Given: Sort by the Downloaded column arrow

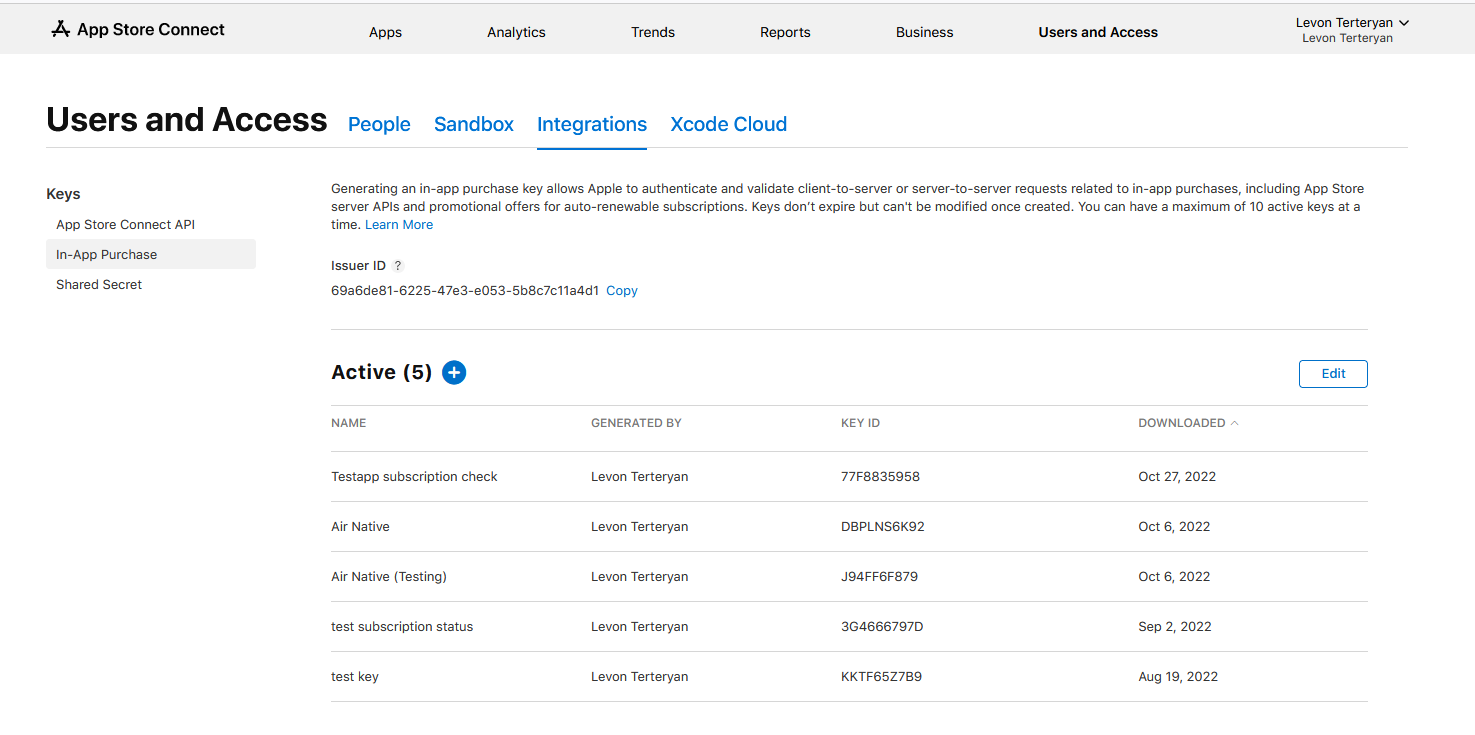Looking at the screenshot, I should coord(1234,423).
